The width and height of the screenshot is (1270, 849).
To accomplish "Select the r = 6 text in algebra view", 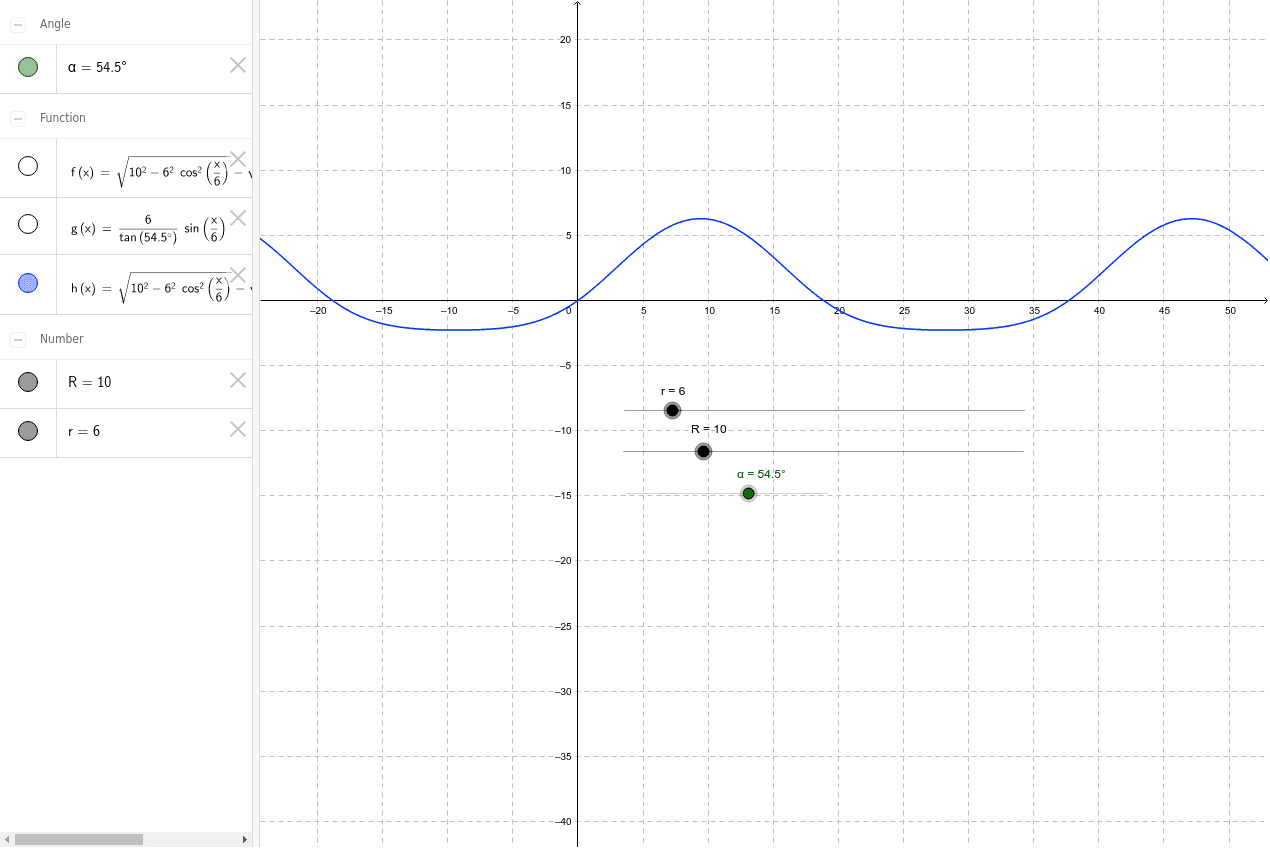I will click(x=84, y=432).
